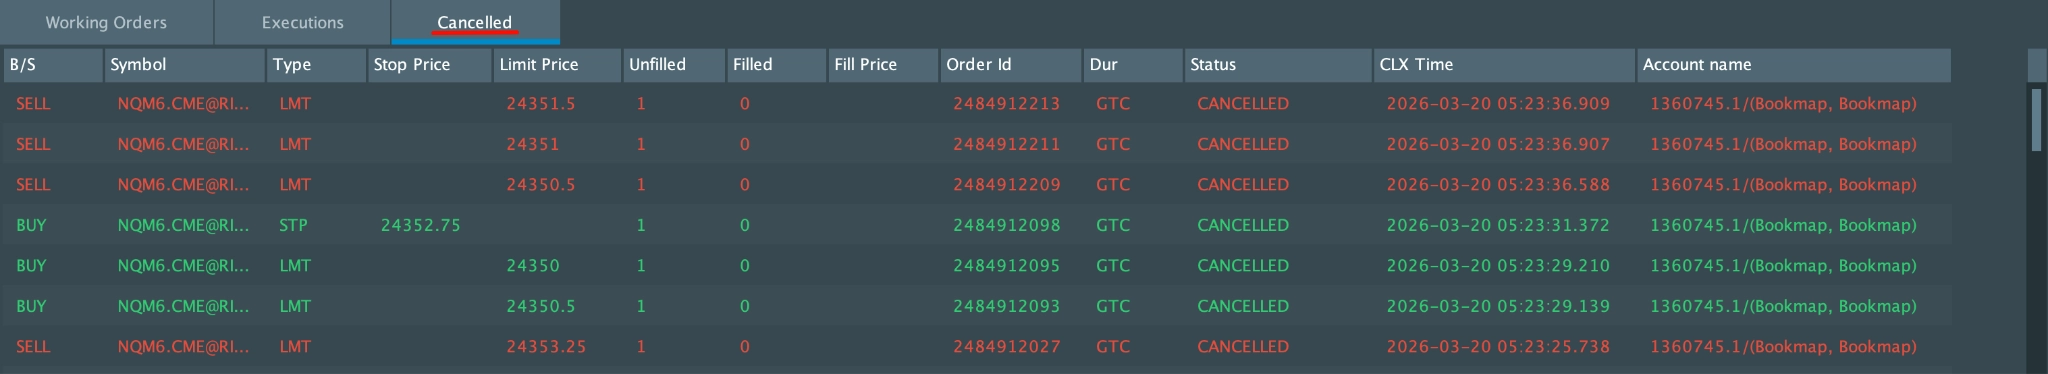Click the STP order type cell
The width and height of the screenshot is (2048, 374).
coord(293,225)
